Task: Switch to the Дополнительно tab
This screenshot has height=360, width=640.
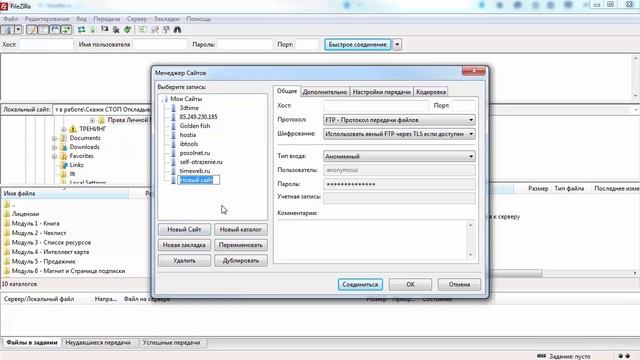Action: [325, 92]
